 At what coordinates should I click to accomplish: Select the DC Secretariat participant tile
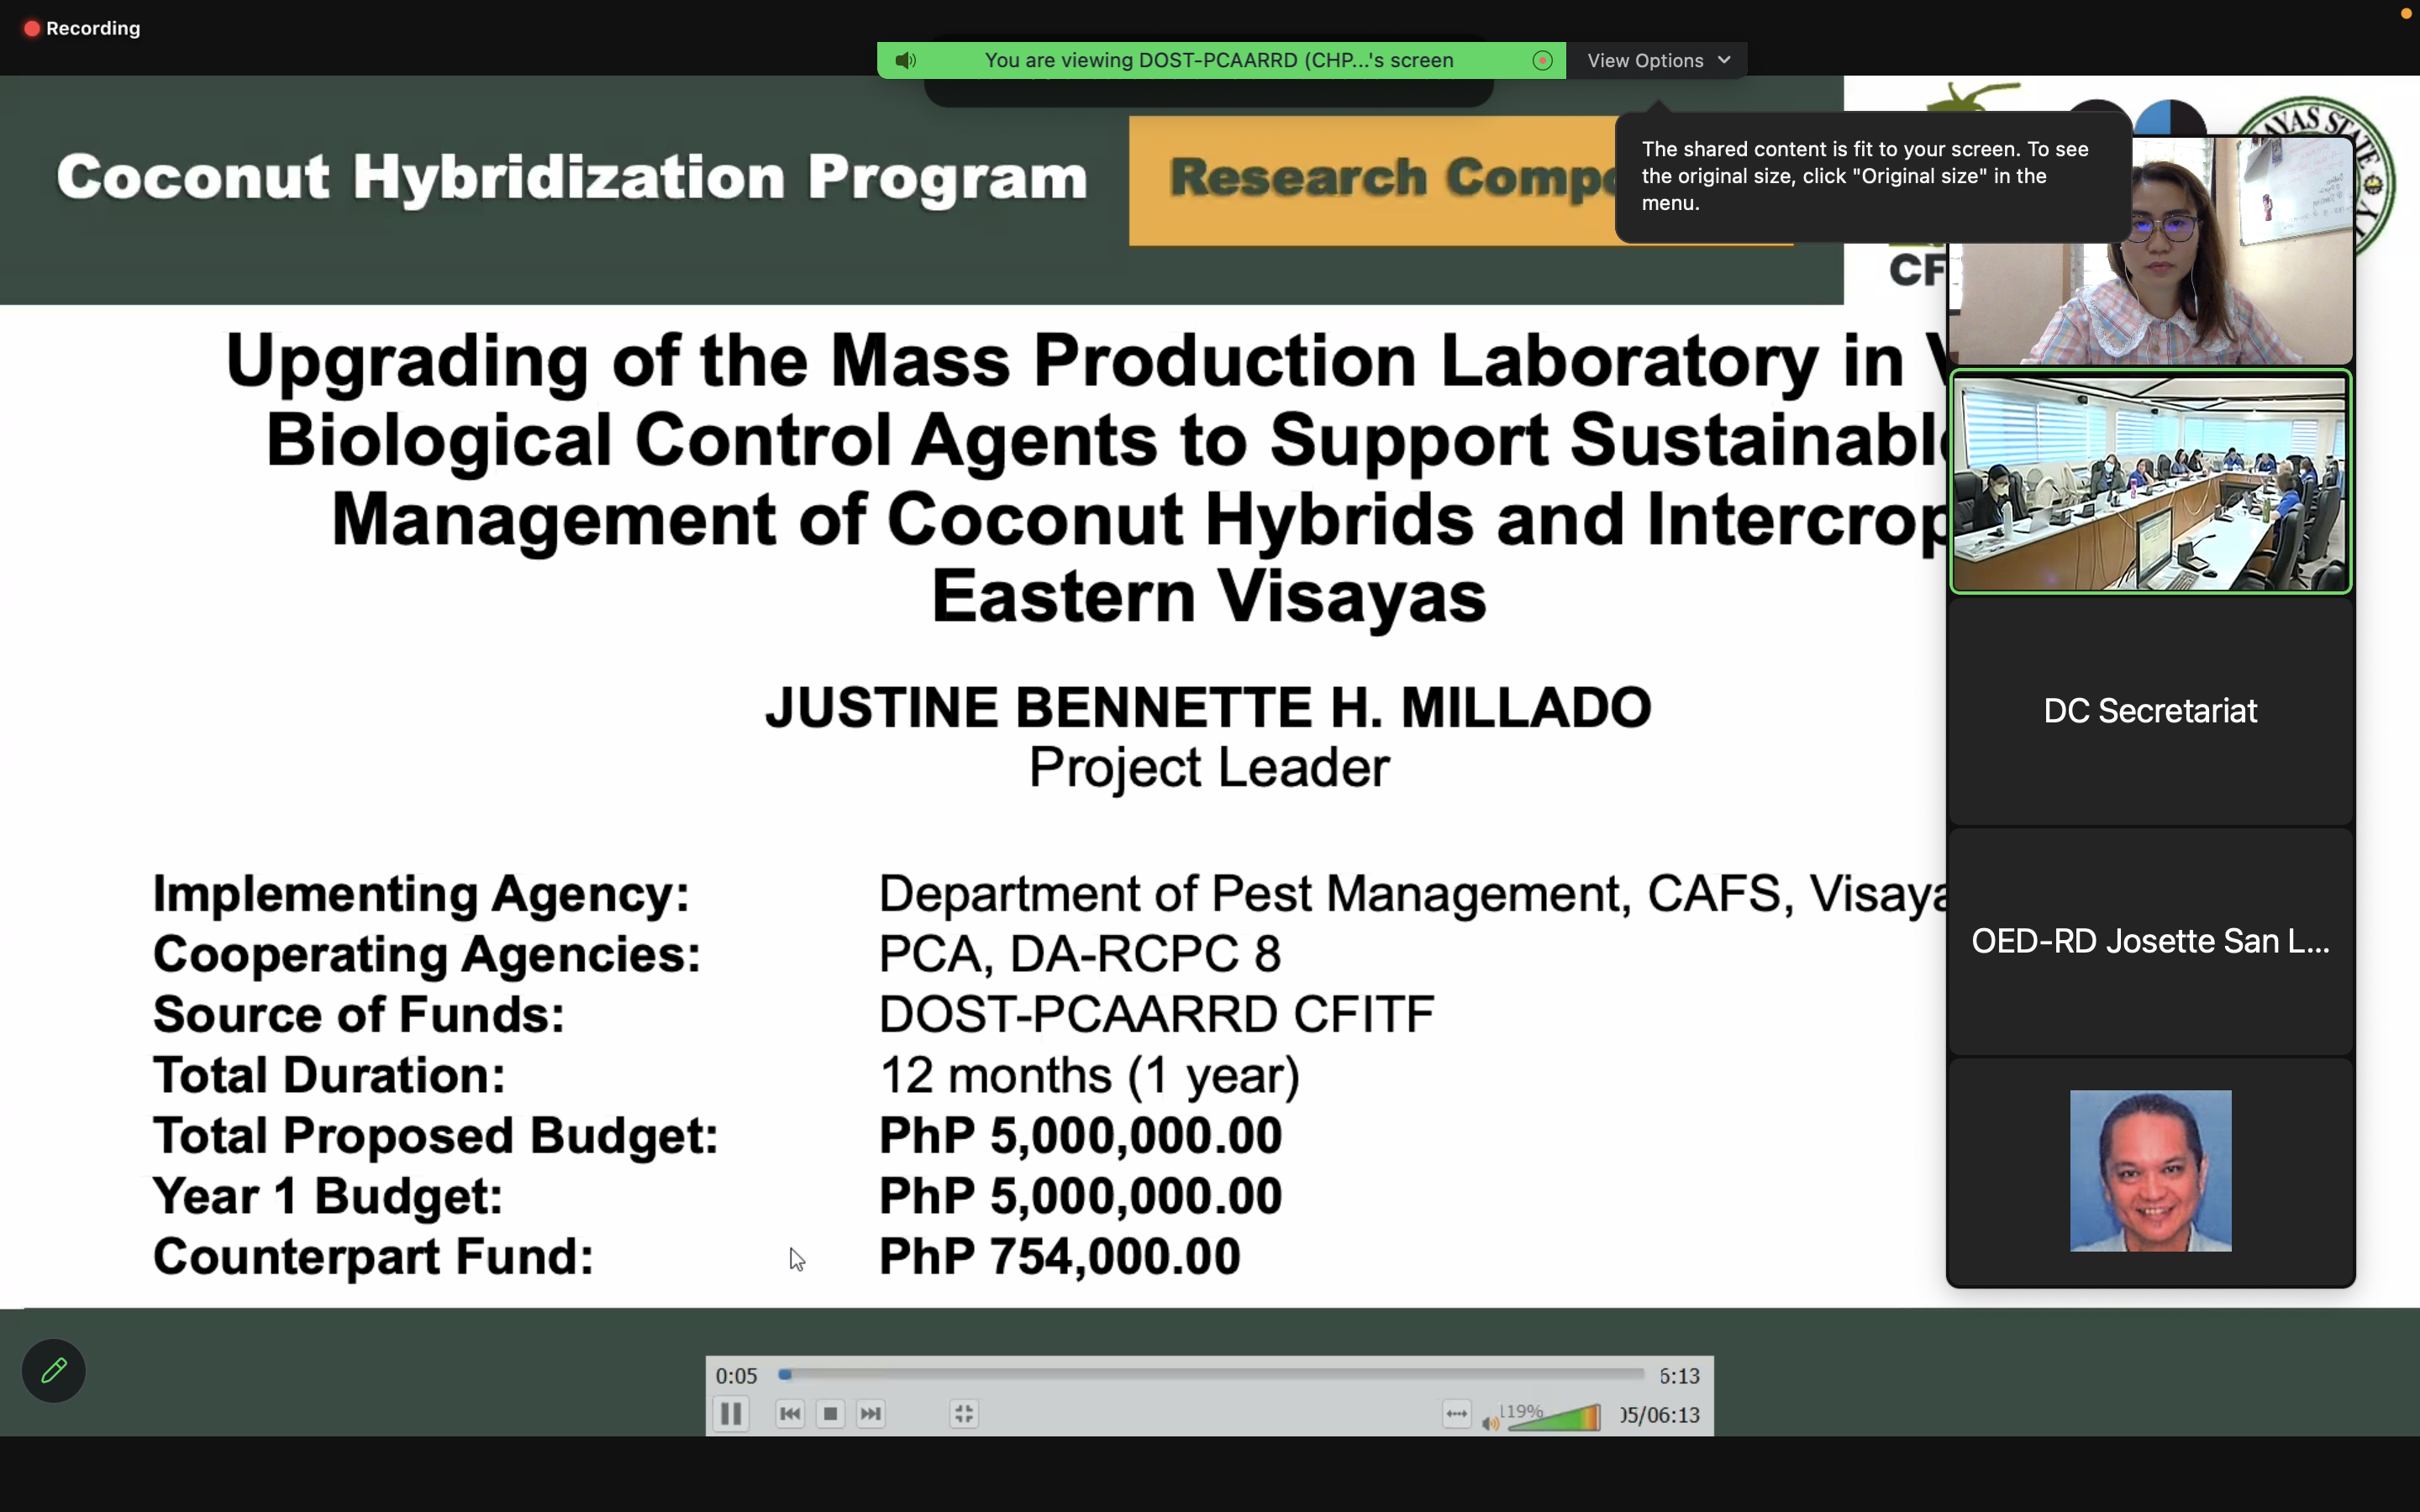coord(2150,711)
